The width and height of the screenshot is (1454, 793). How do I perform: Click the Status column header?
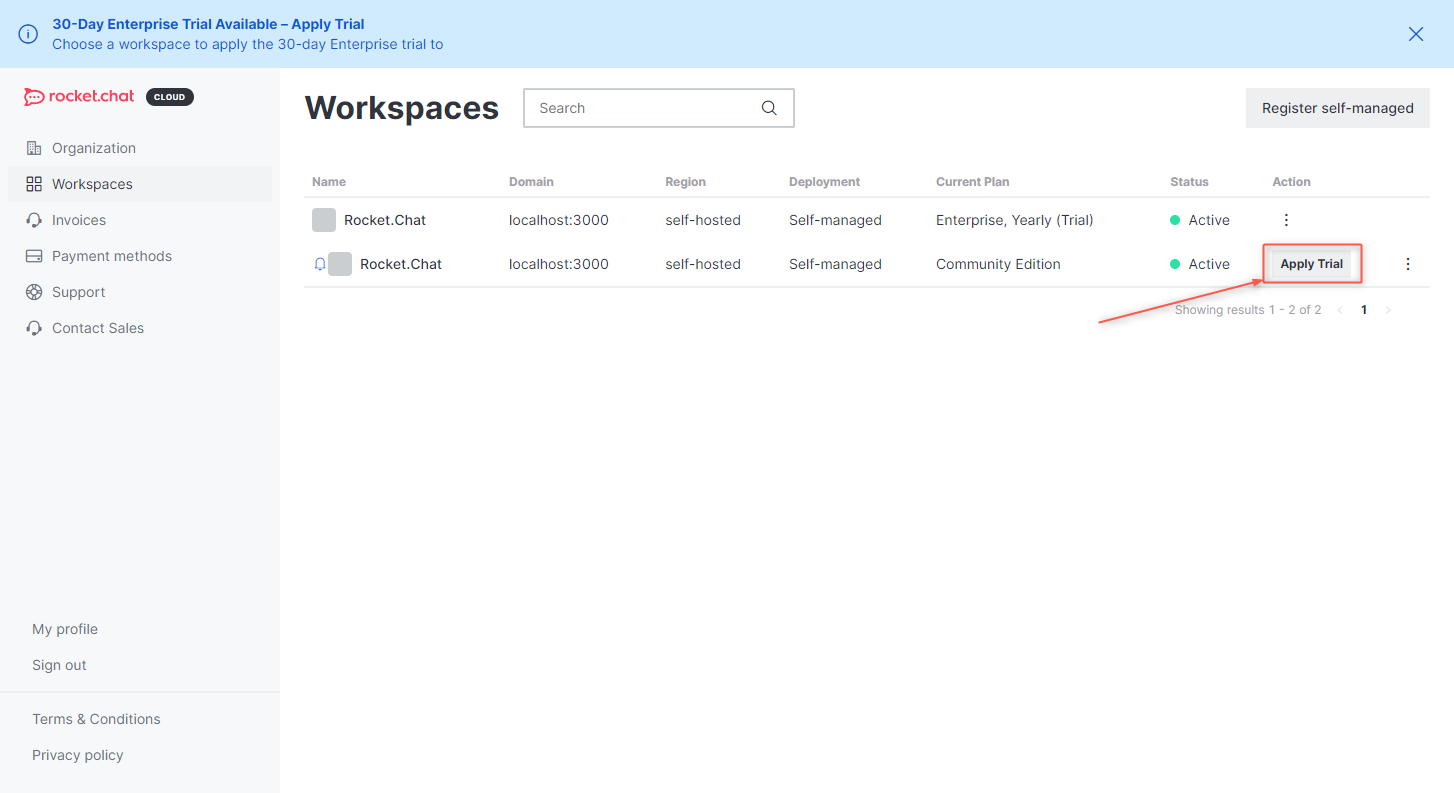coord(1189,182)
